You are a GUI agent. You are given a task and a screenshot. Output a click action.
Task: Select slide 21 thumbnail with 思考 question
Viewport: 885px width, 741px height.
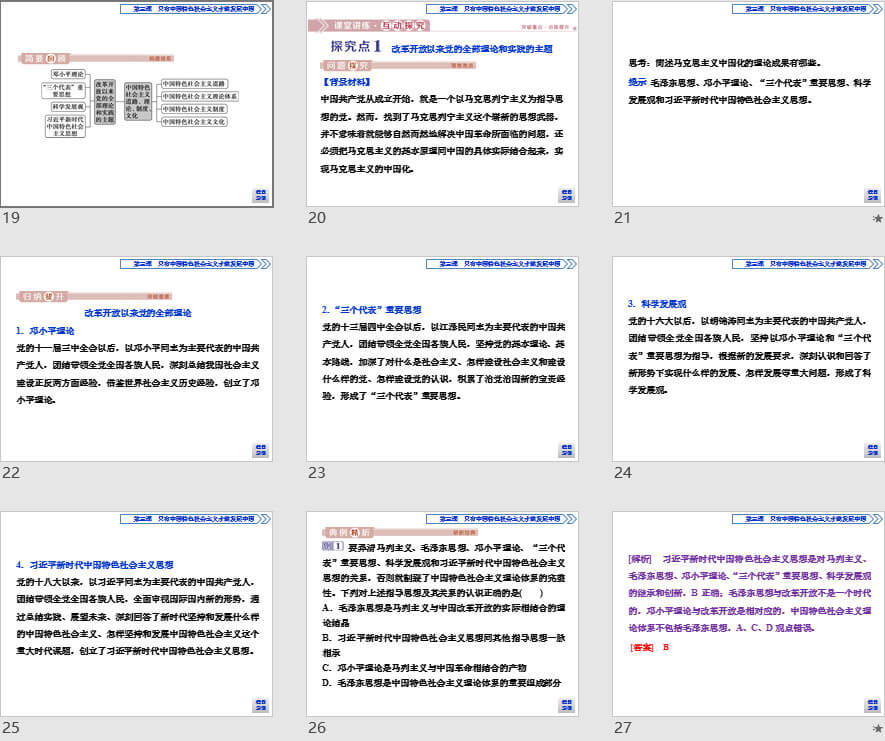pos(748,104)
